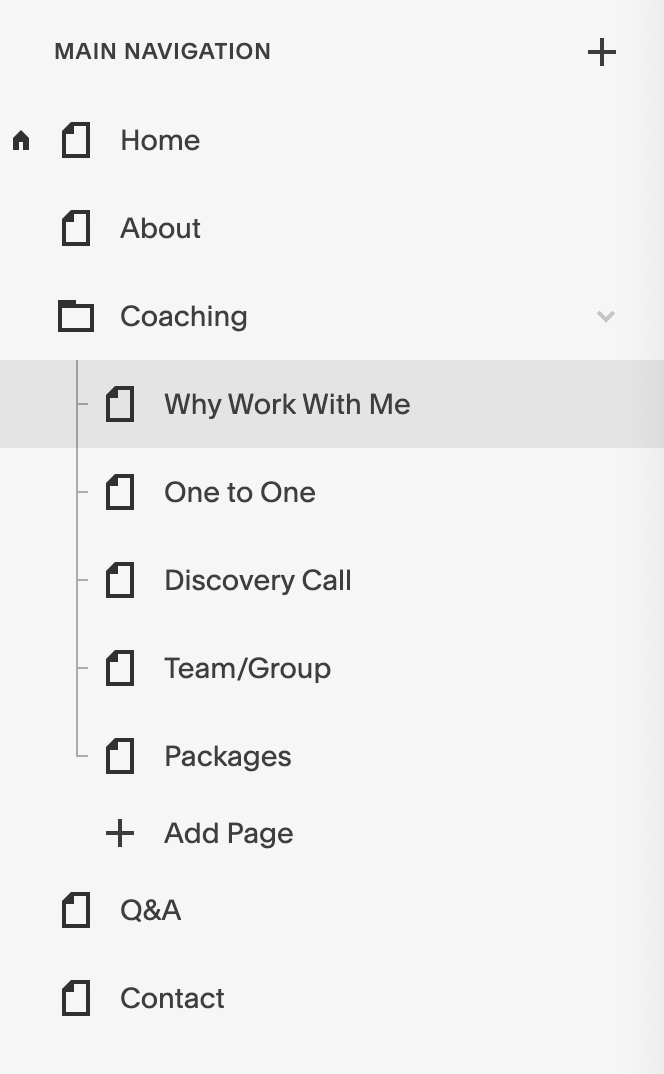Click the page icon next to Team/Group
664x1074 pixels.
(120, 668)
